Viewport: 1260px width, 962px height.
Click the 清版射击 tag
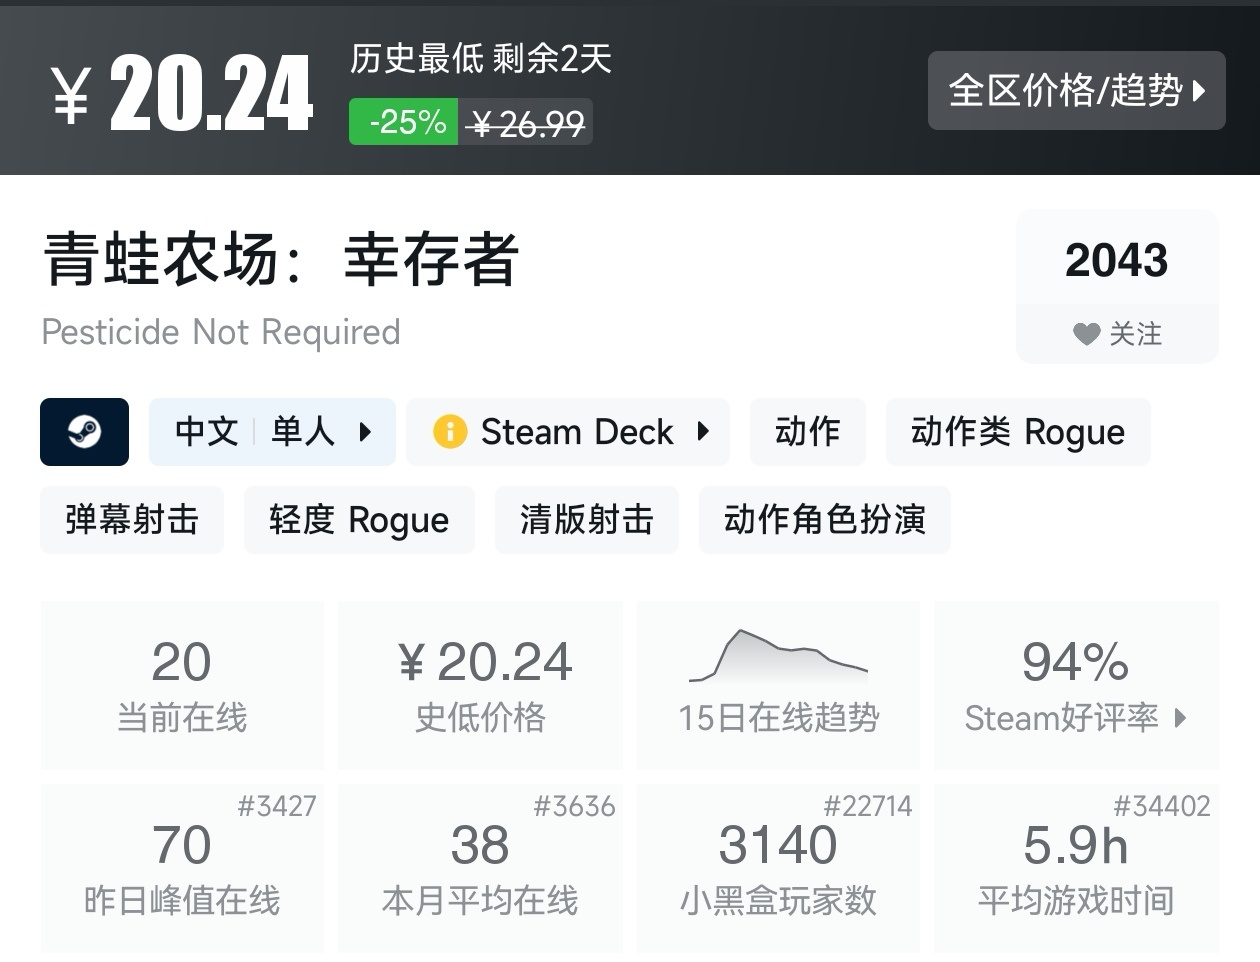[x=586, y=520]
